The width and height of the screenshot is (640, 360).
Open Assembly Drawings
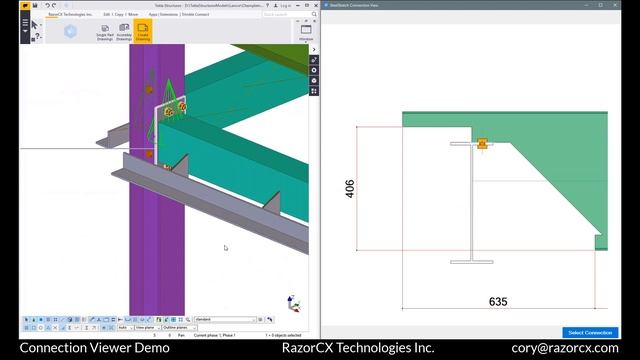coord(124,32)
